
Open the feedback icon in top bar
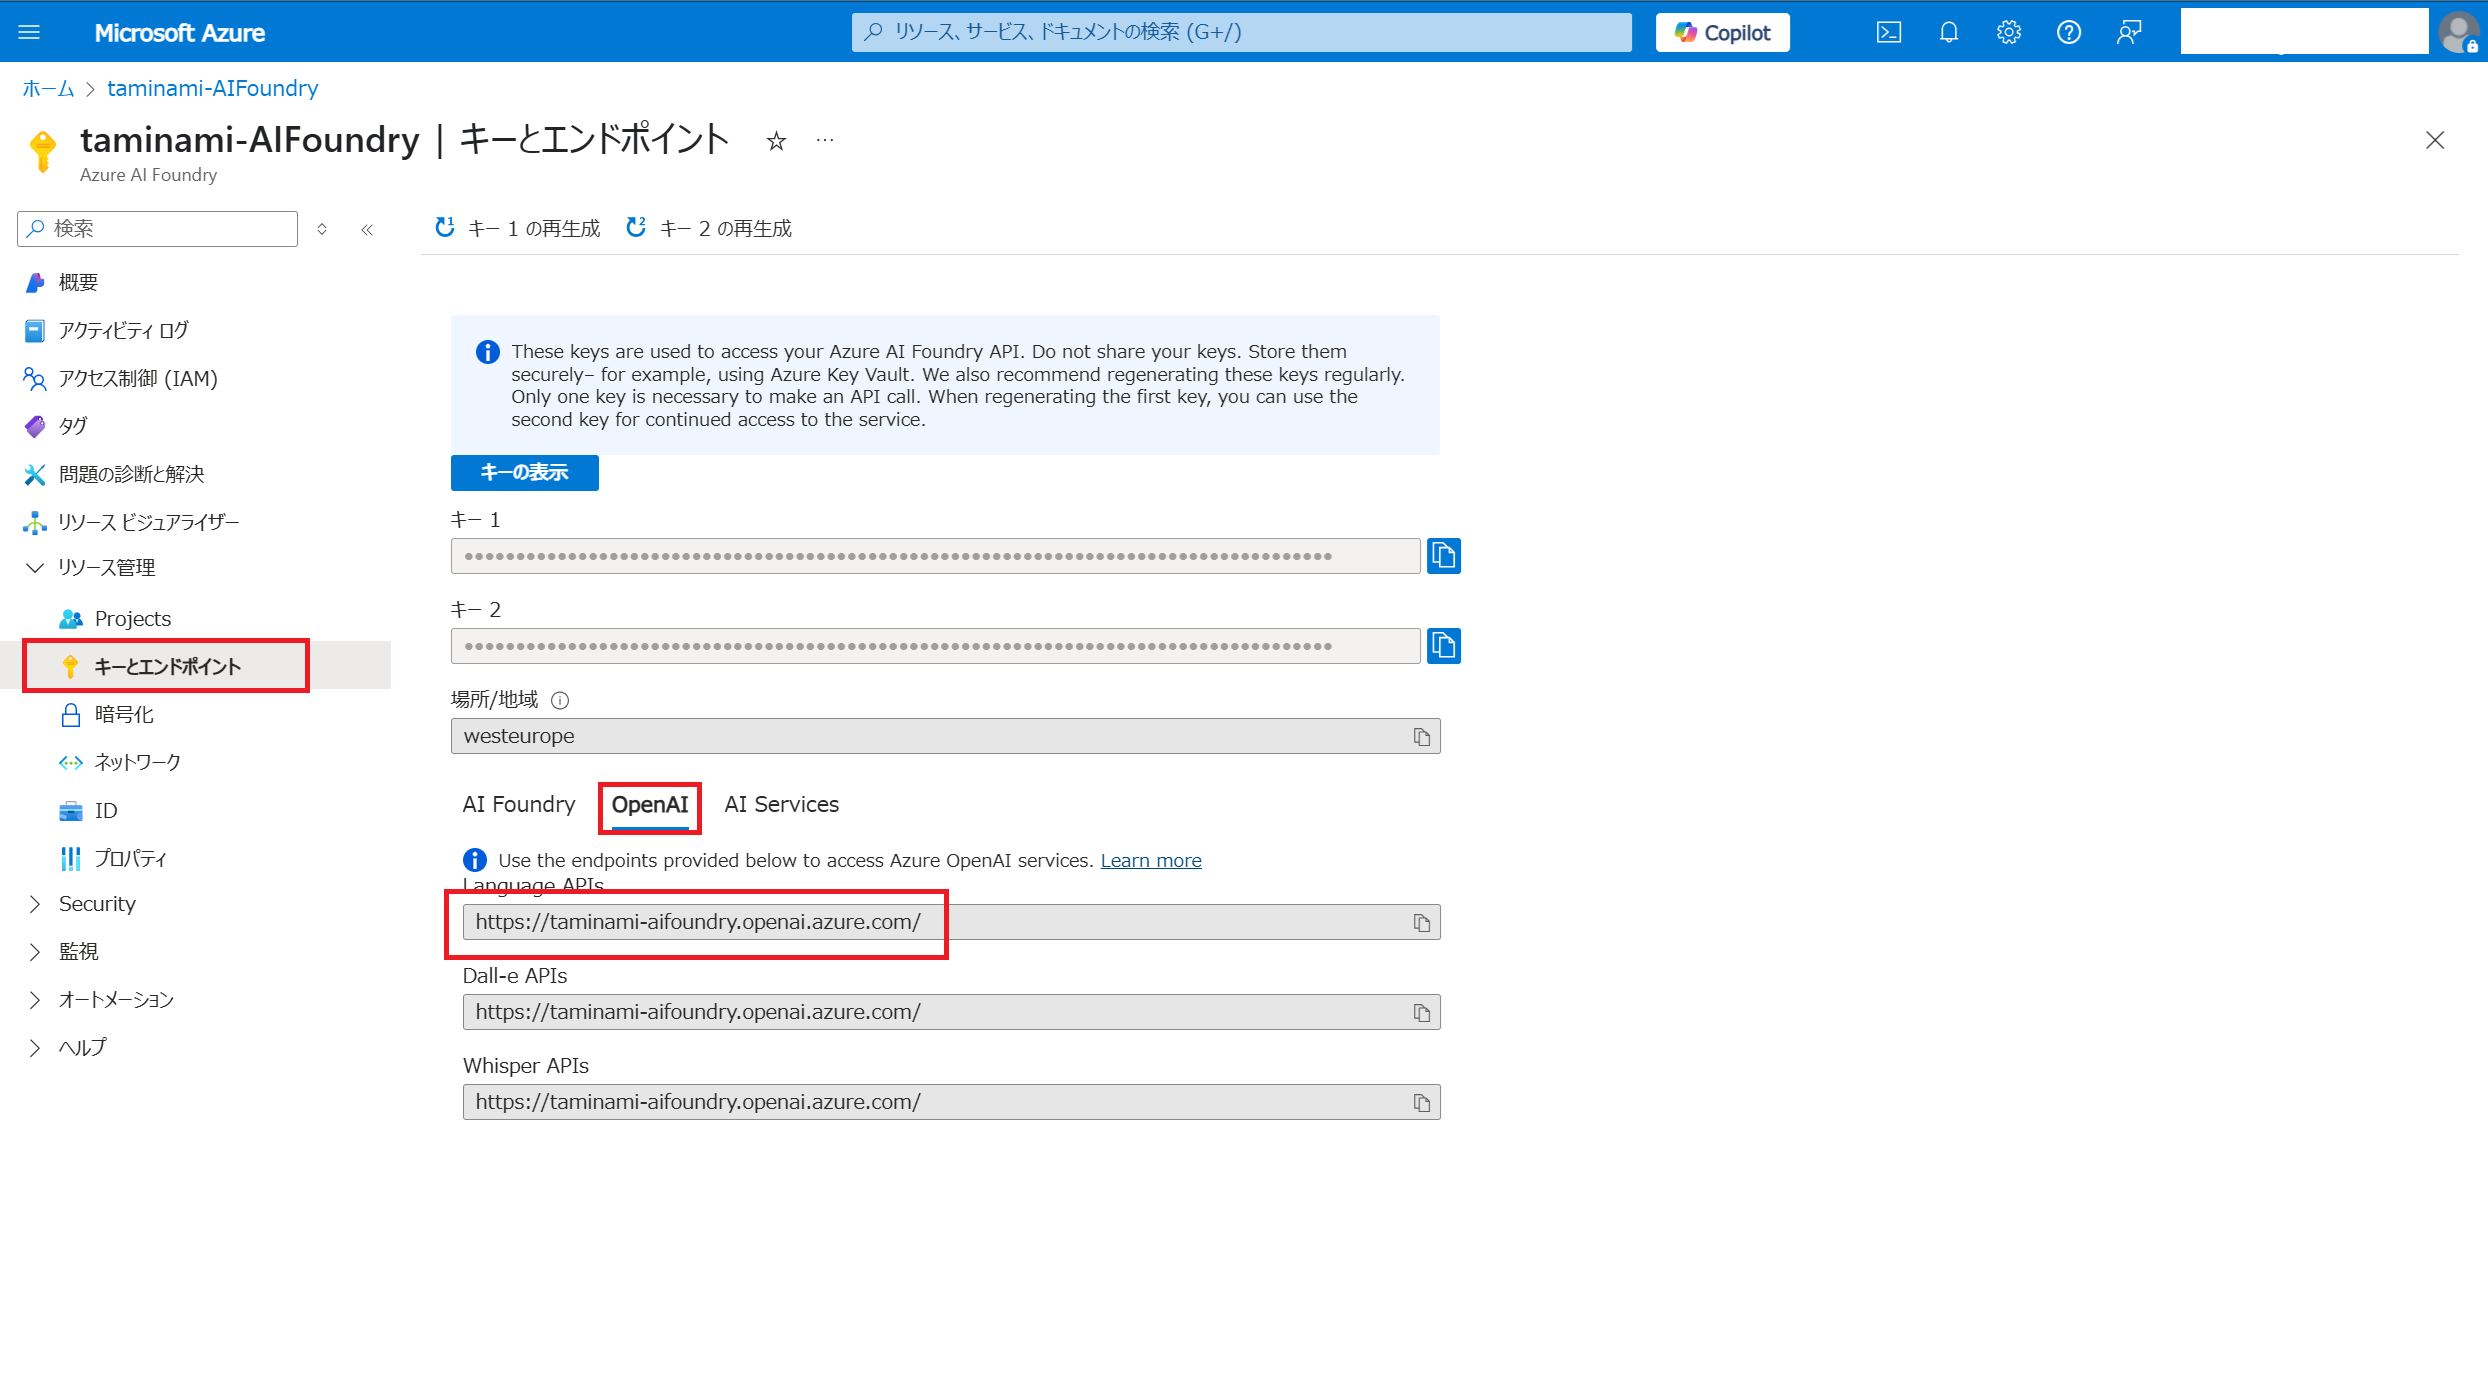click(2128, 32)
